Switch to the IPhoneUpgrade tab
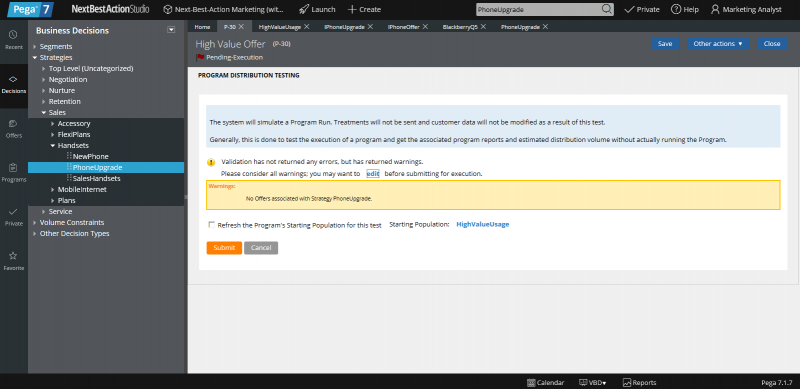 [x=344, y=27]
